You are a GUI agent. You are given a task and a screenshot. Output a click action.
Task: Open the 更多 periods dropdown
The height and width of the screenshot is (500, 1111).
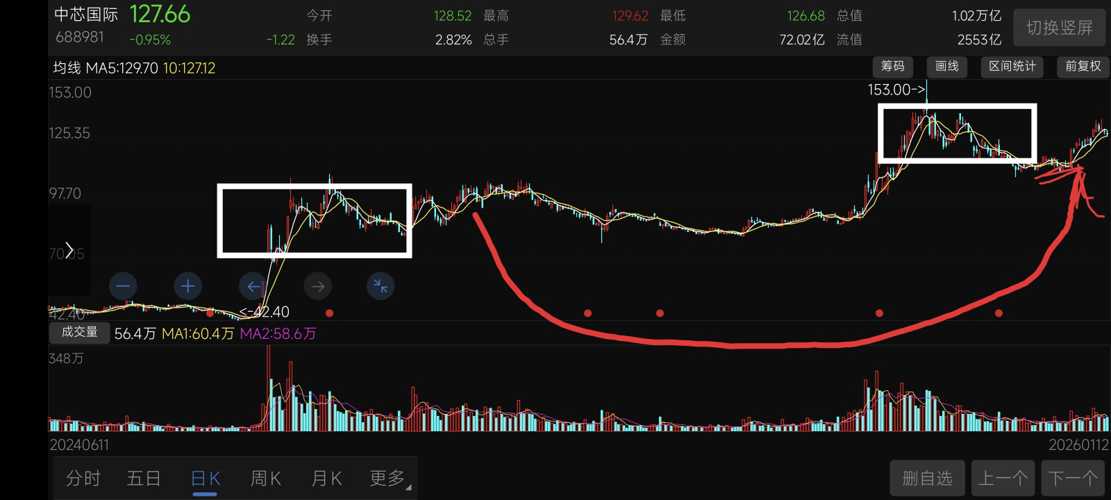click(x=388, y=479)
